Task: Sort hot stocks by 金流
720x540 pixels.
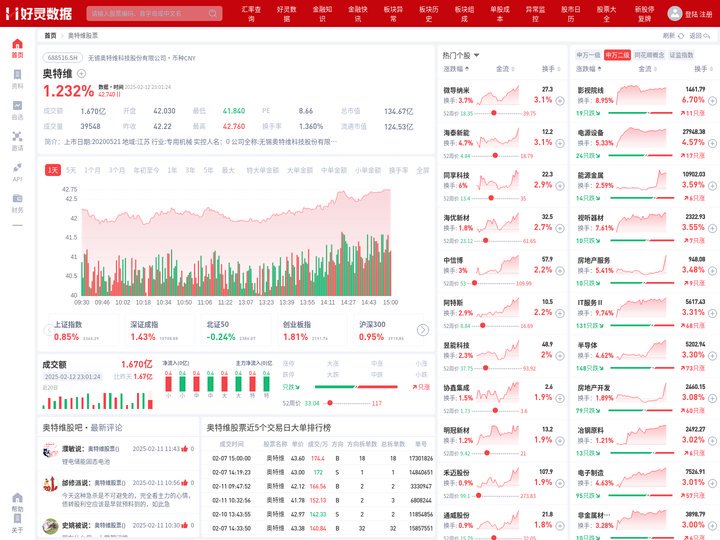Action: click(x=505, y=69)
